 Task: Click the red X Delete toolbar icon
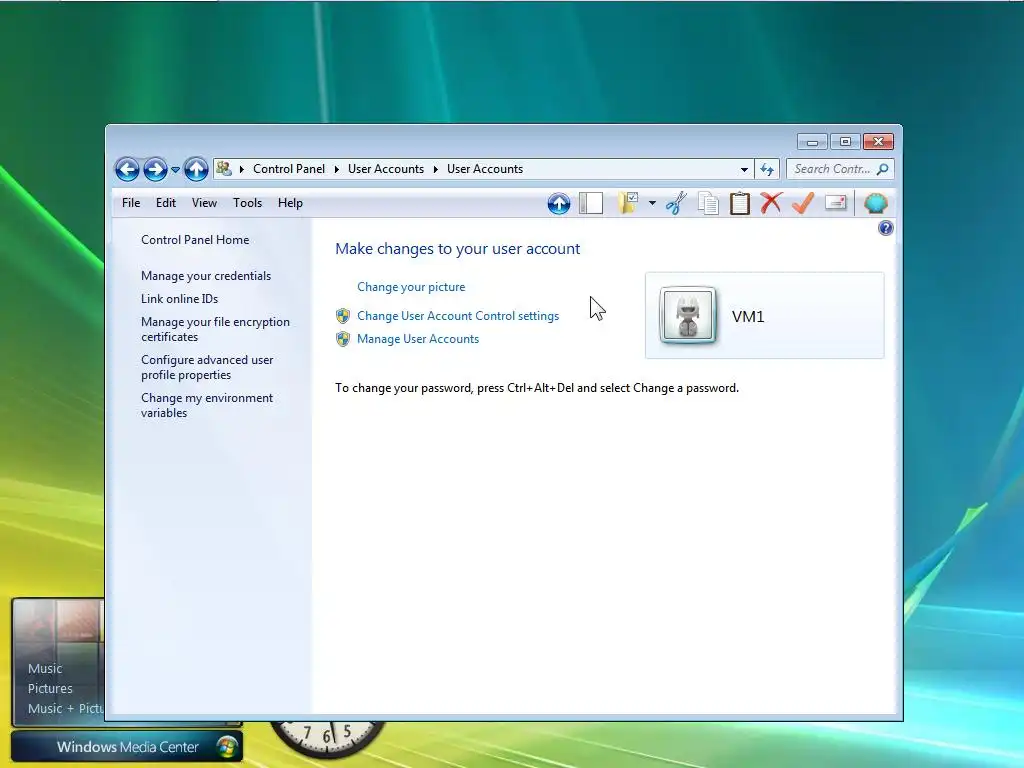pyautogui.click(x=771, y=203)
